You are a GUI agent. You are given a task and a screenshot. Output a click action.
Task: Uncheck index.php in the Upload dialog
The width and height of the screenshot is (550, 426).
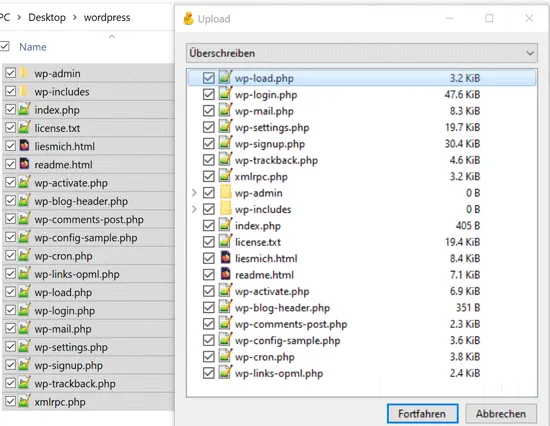[209, 226]
